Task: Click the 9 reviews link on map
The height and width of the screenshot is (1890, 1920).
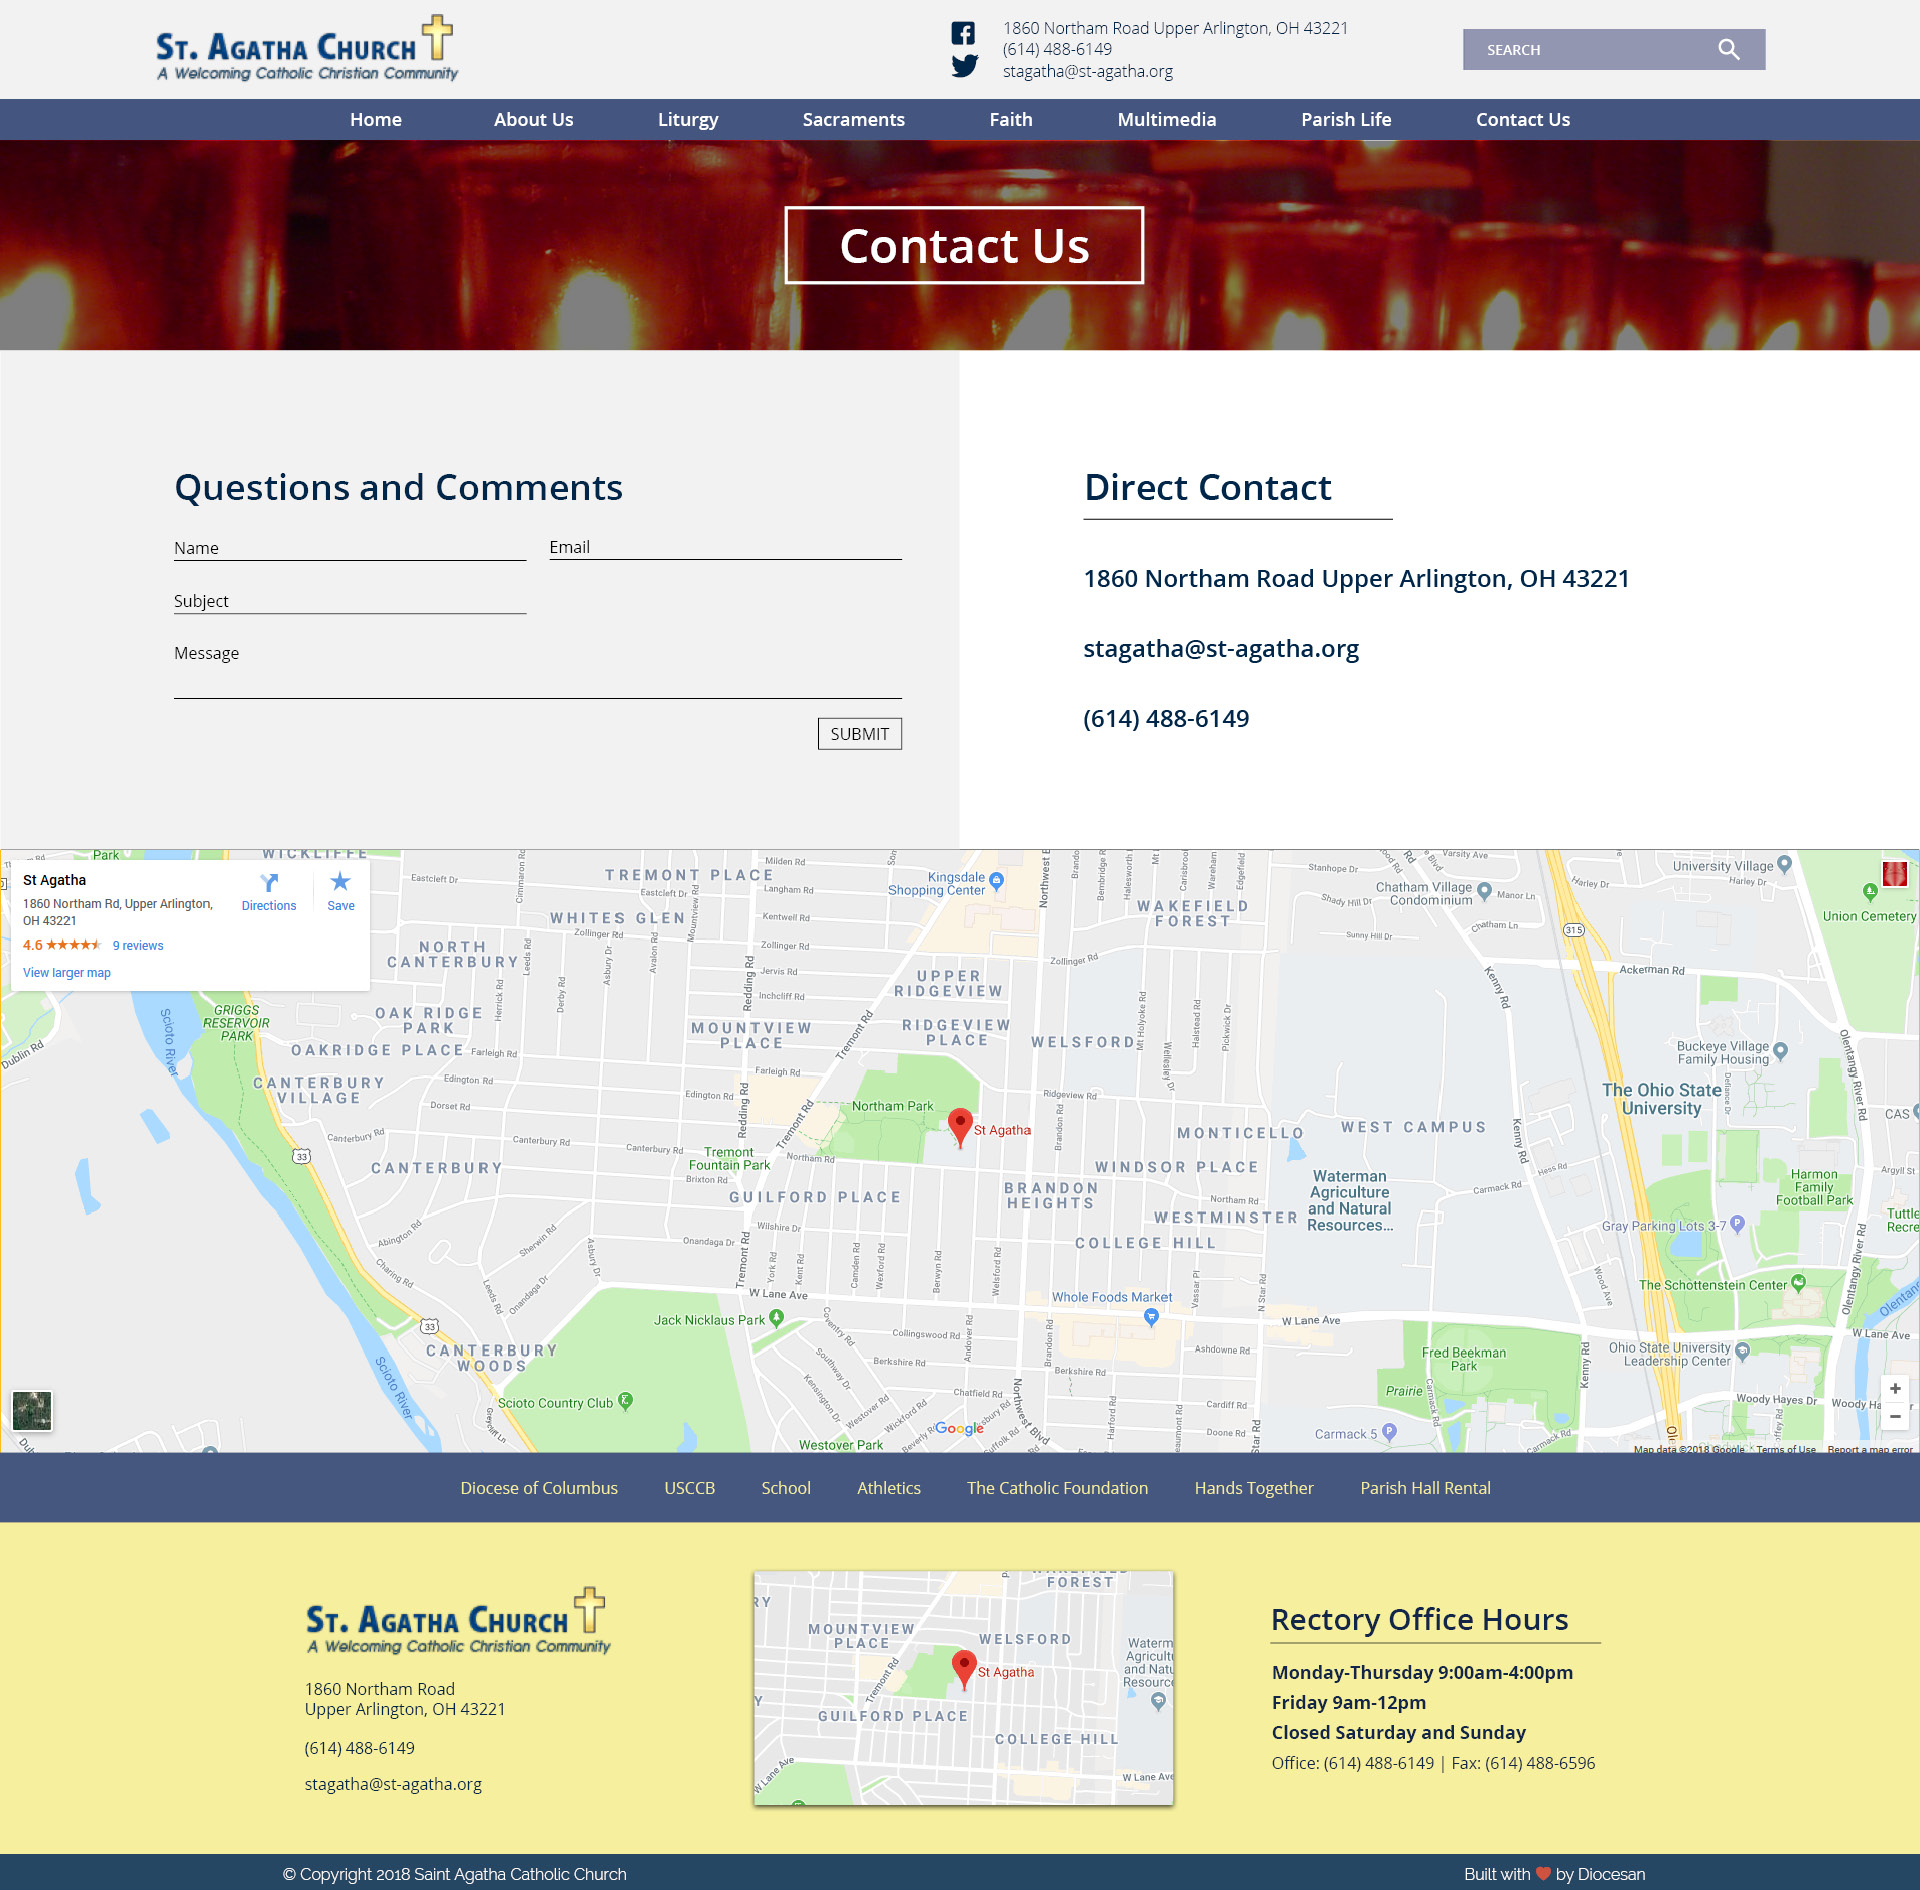Action: (x=138, y=946)
